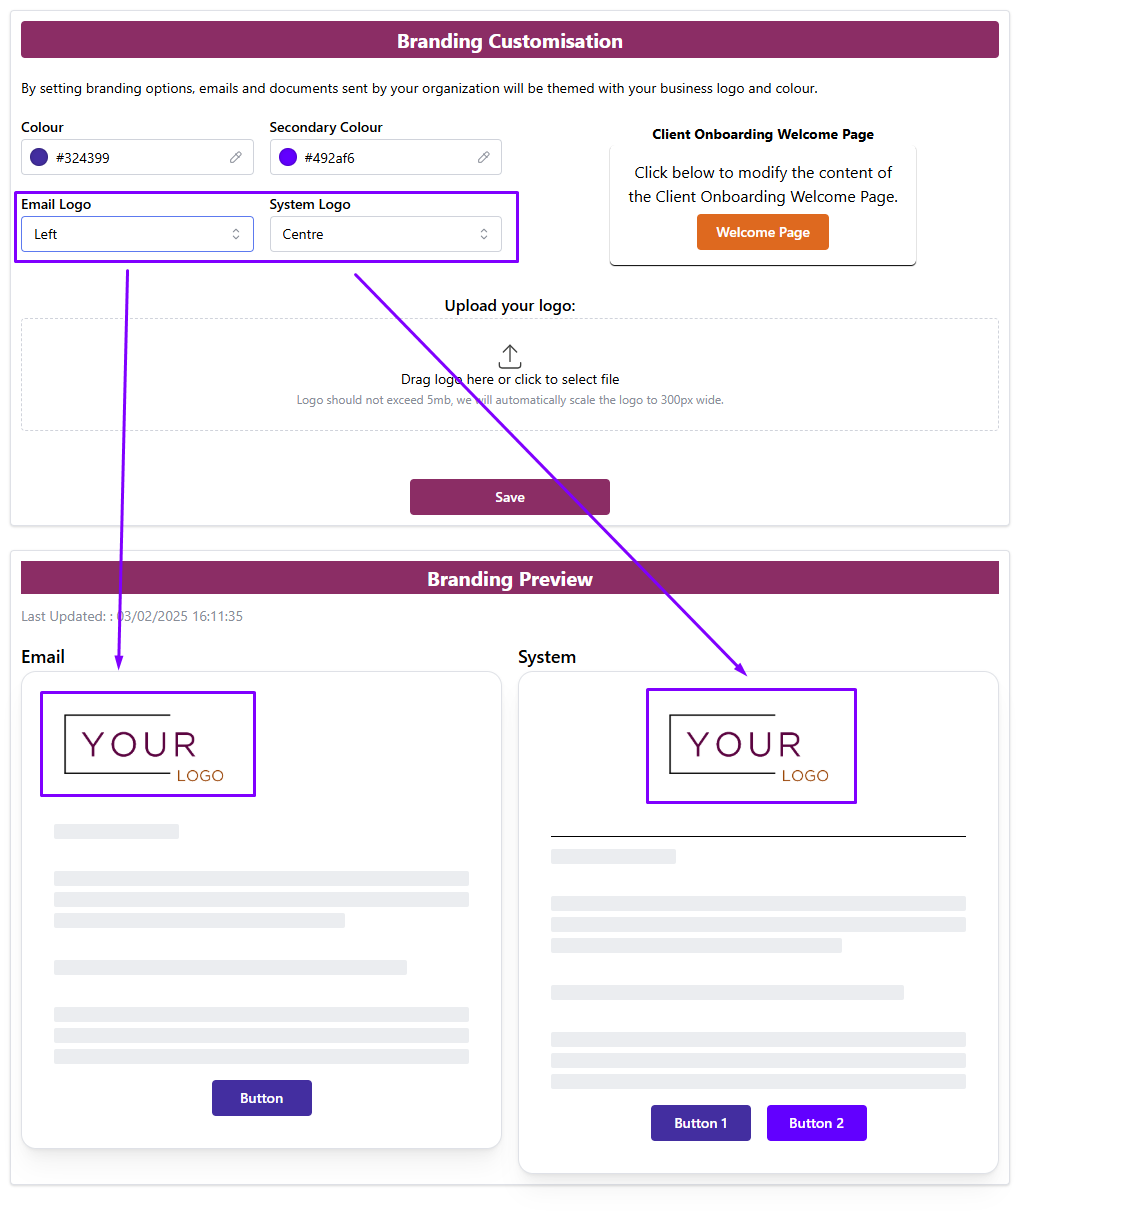The height and width of the screenshot is (1215, 1125).
Task: Click the Email preview Button
Action: pyautogui.click(x=262, y=1098)
